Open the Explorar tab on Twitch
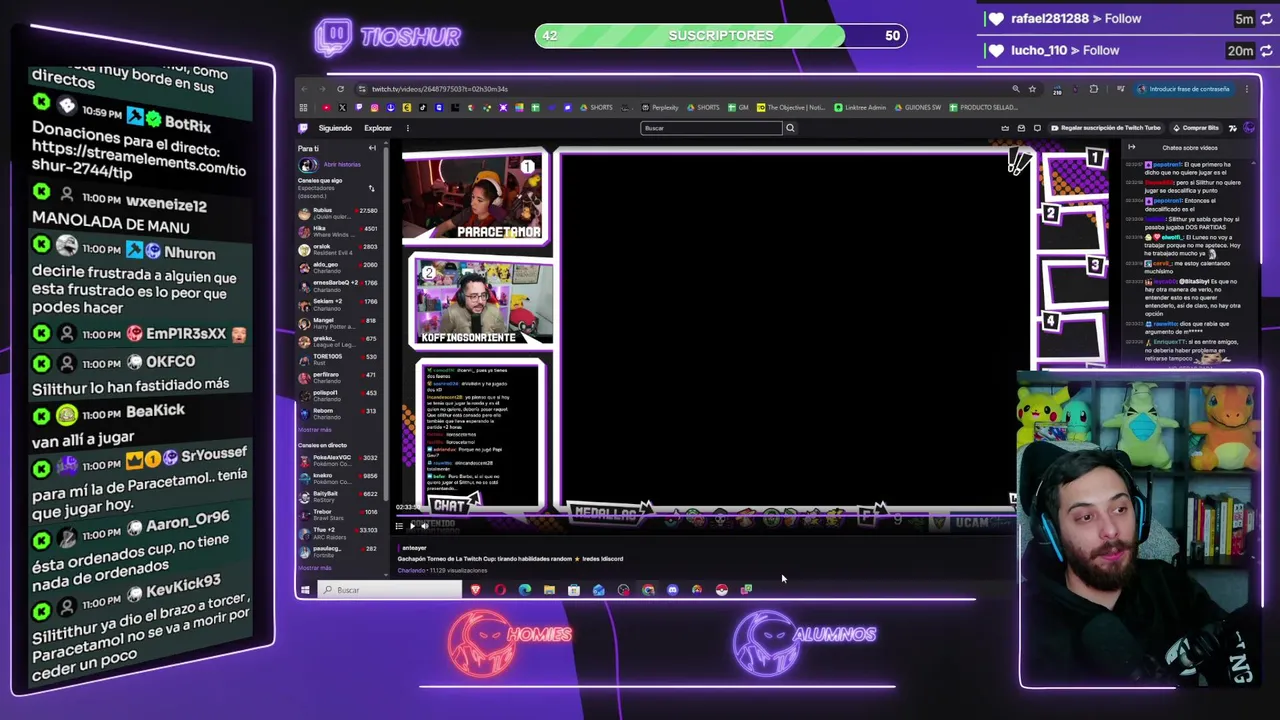 pos(378,128)
